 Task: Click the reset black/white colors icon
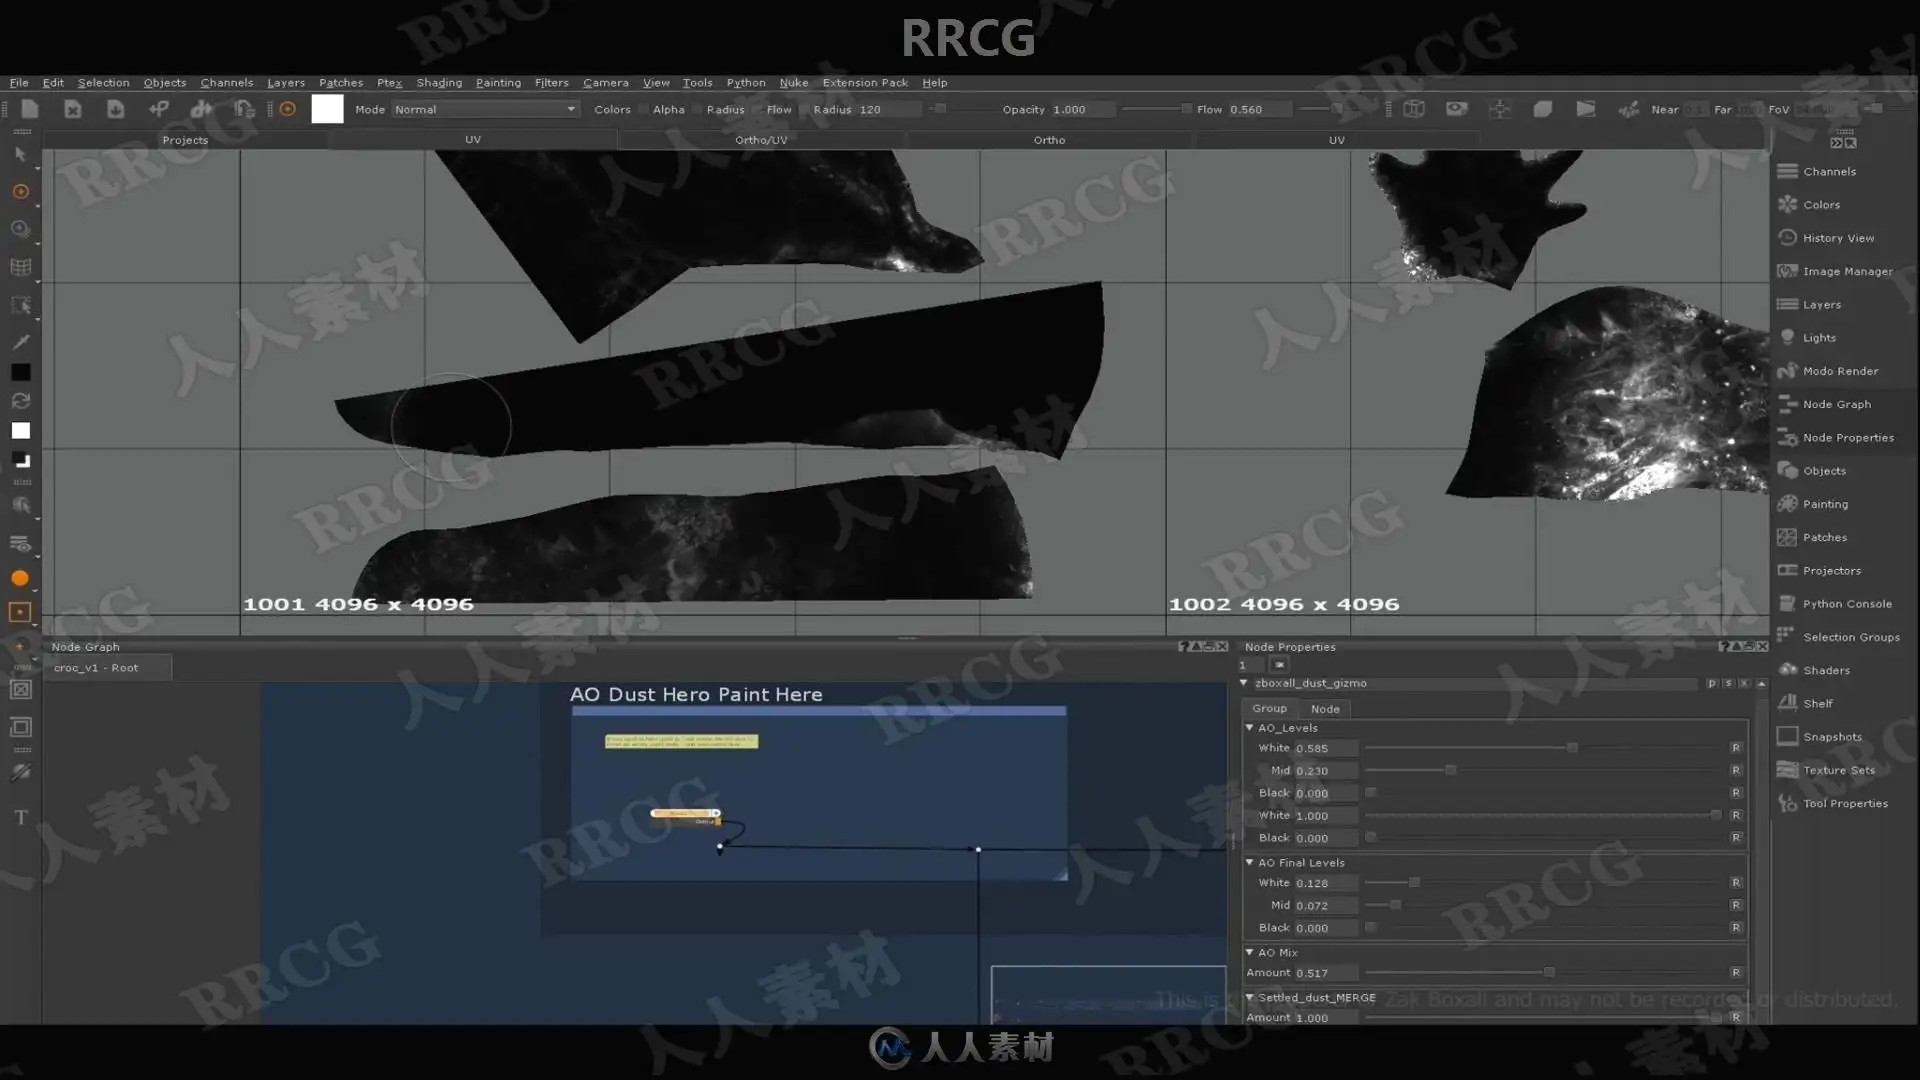tap(20, 461)
